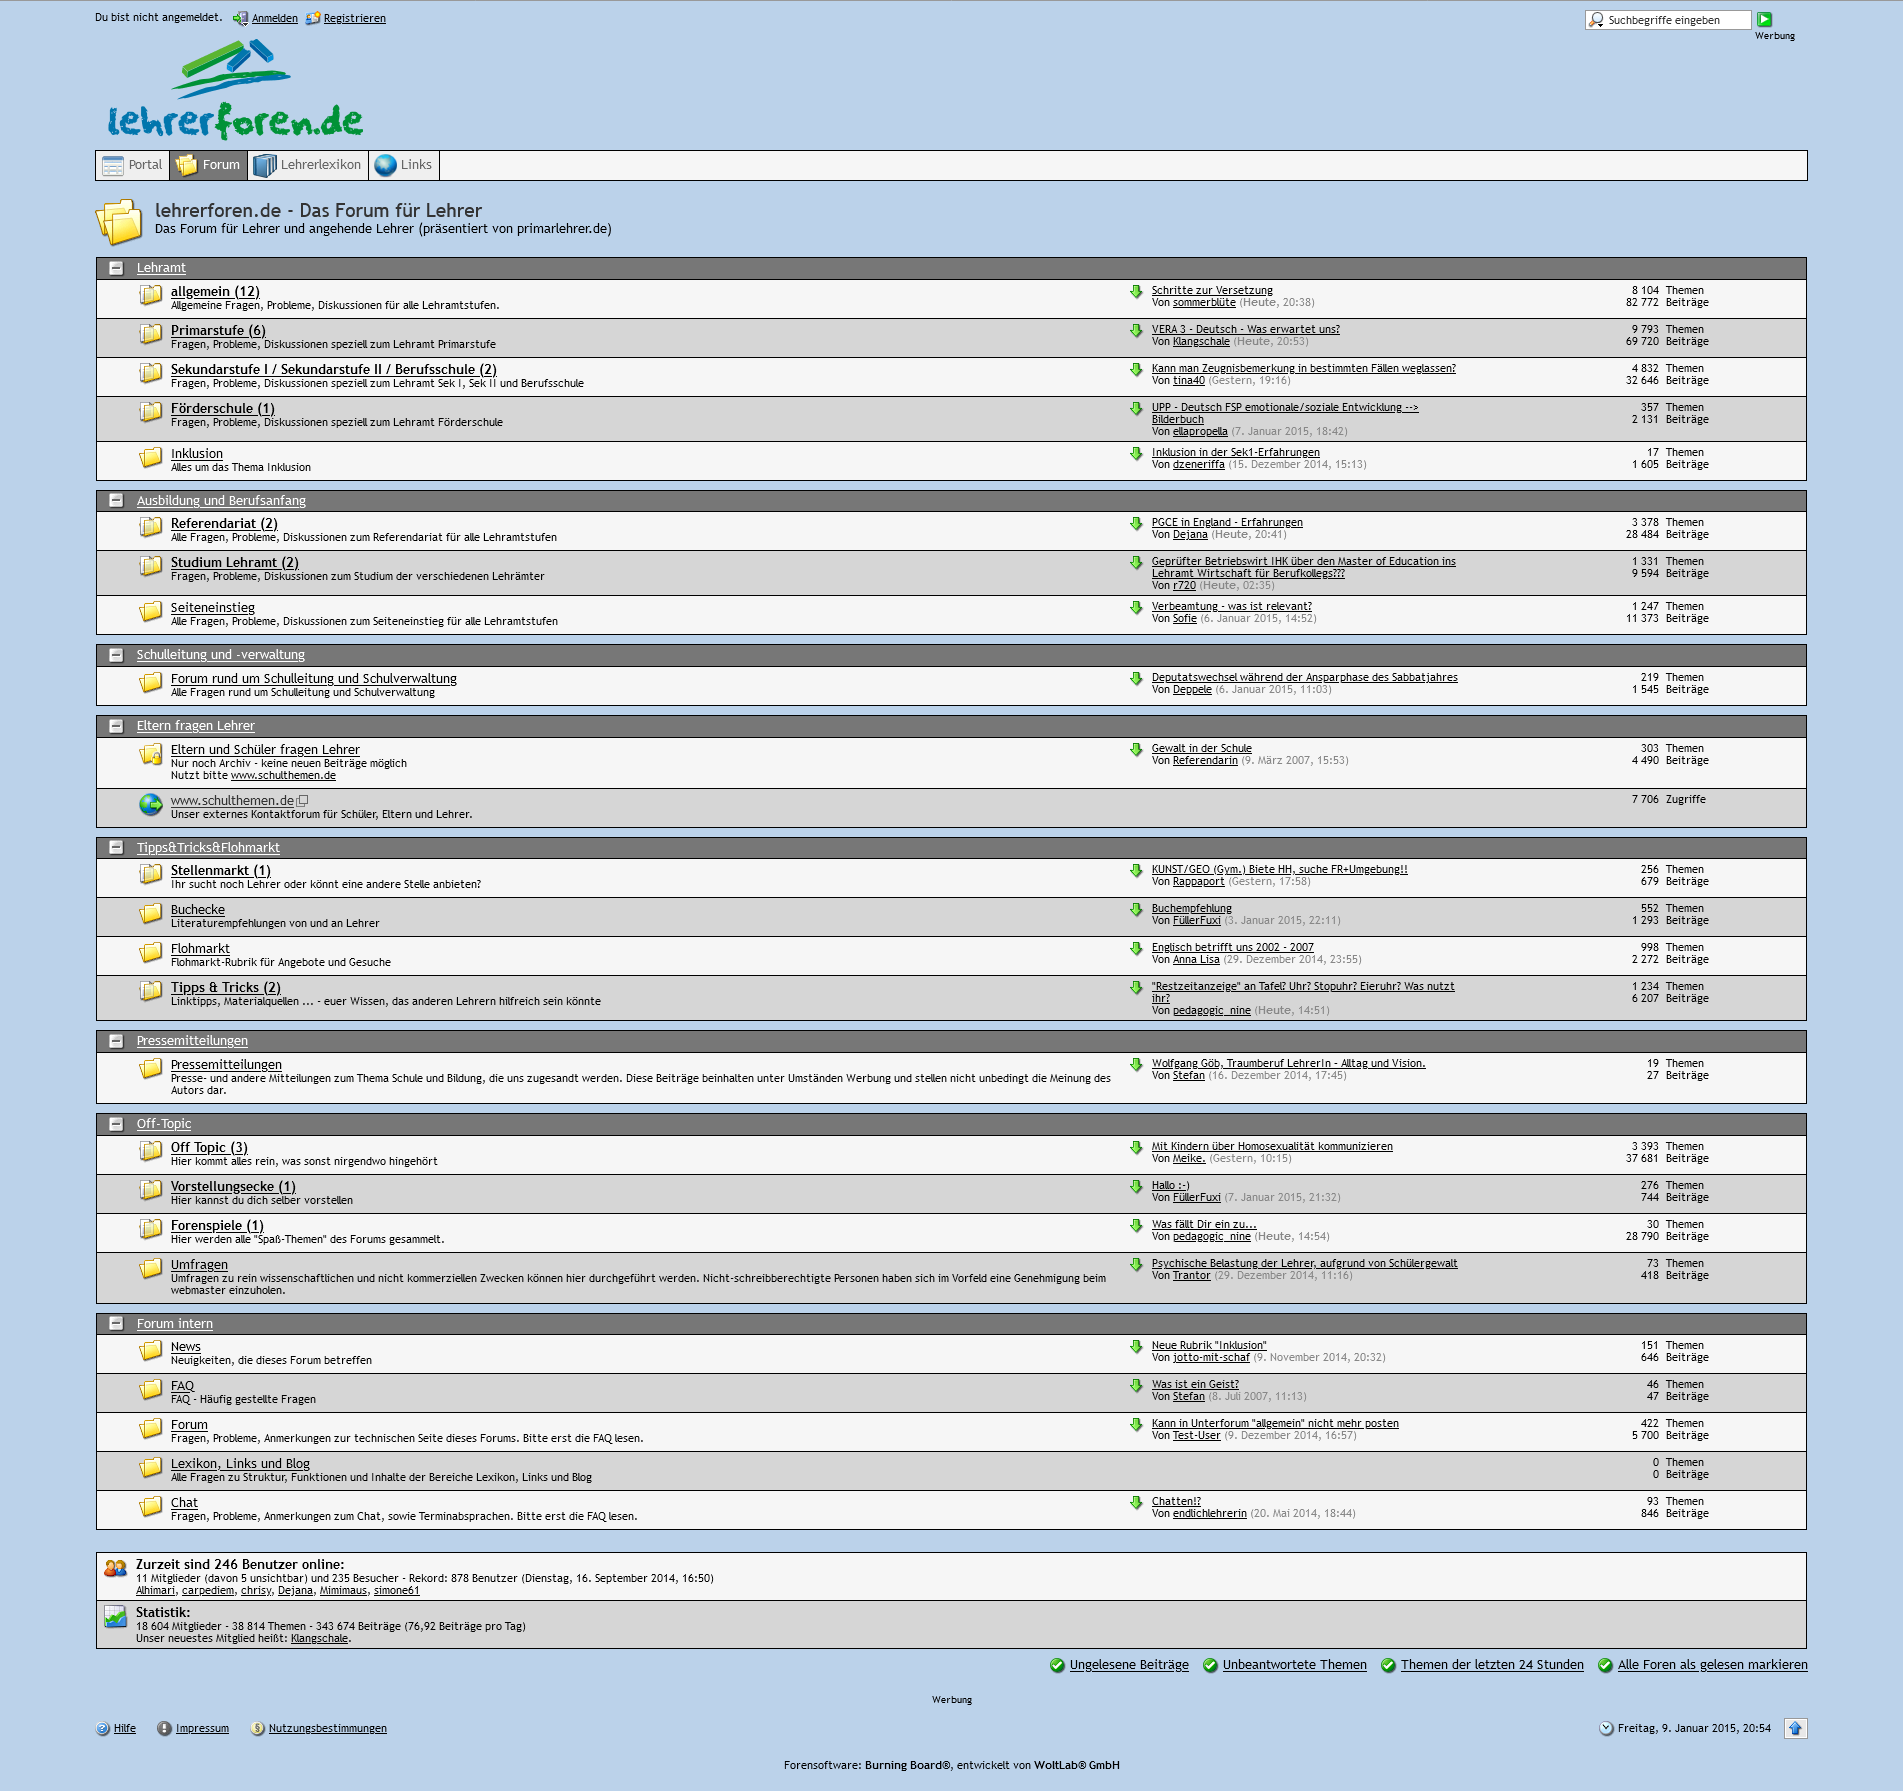This screenshot has height=1791, width=1903.
Task: Click the globe icon next to www.schulthemen.de
Action: [150, 804]
